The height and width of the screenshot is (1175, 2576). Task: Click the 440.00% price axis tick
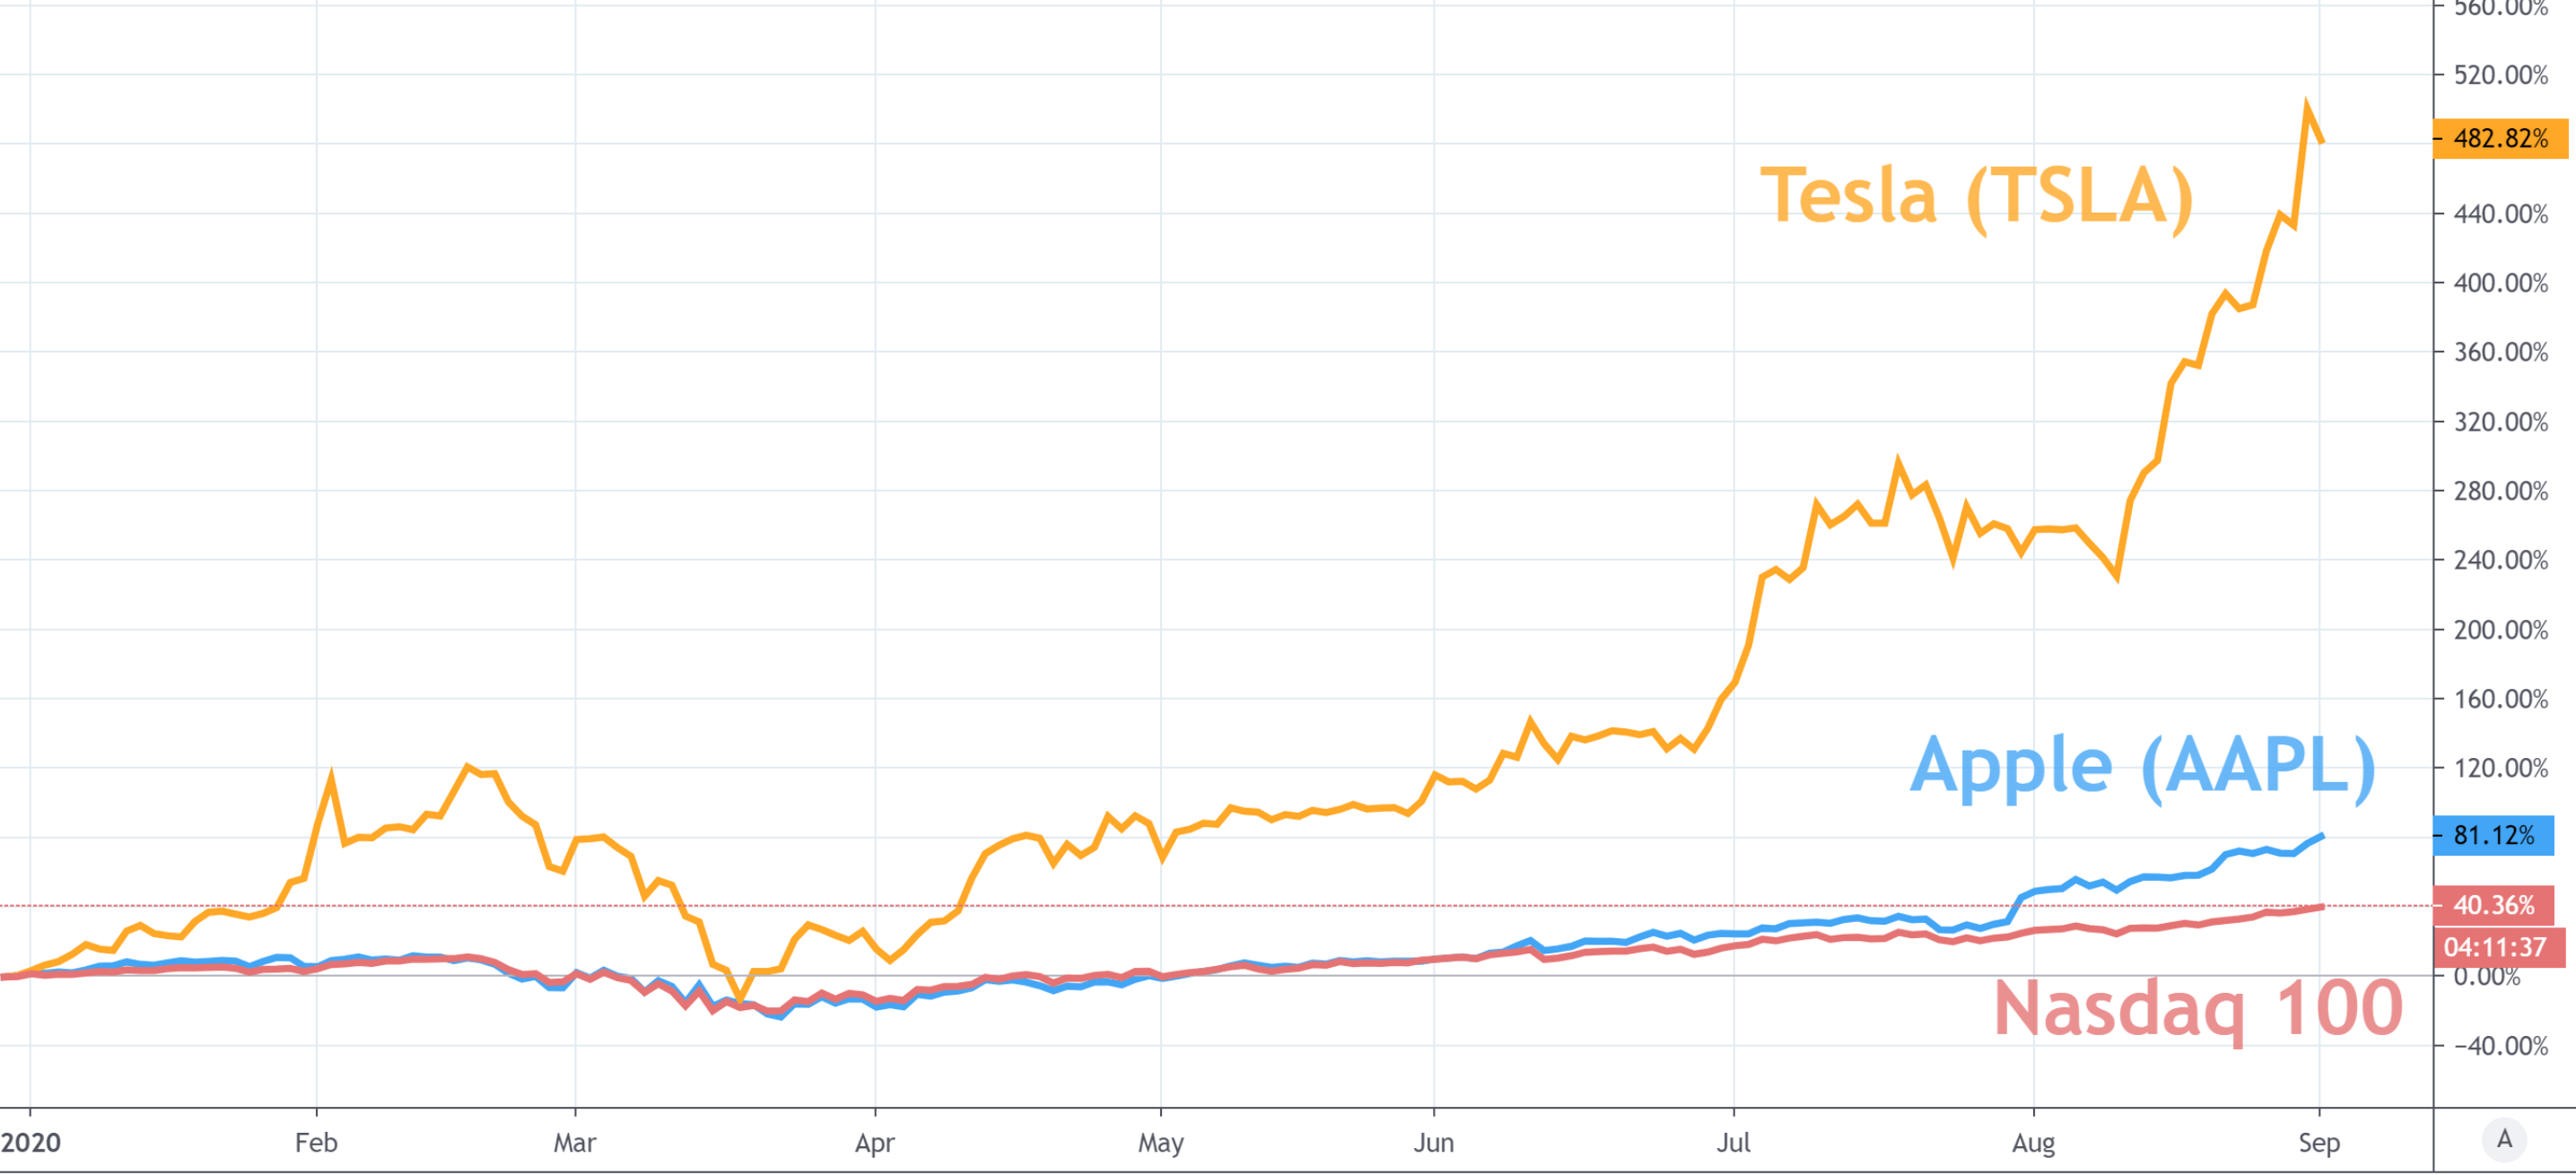2501,214
